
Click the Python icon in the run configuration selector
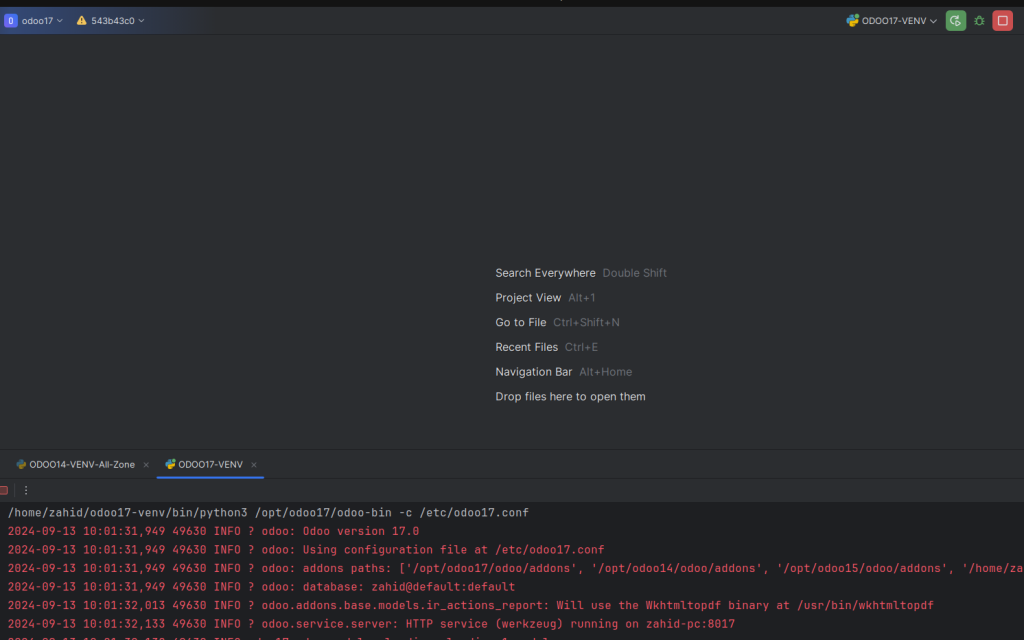pos(852,21)
